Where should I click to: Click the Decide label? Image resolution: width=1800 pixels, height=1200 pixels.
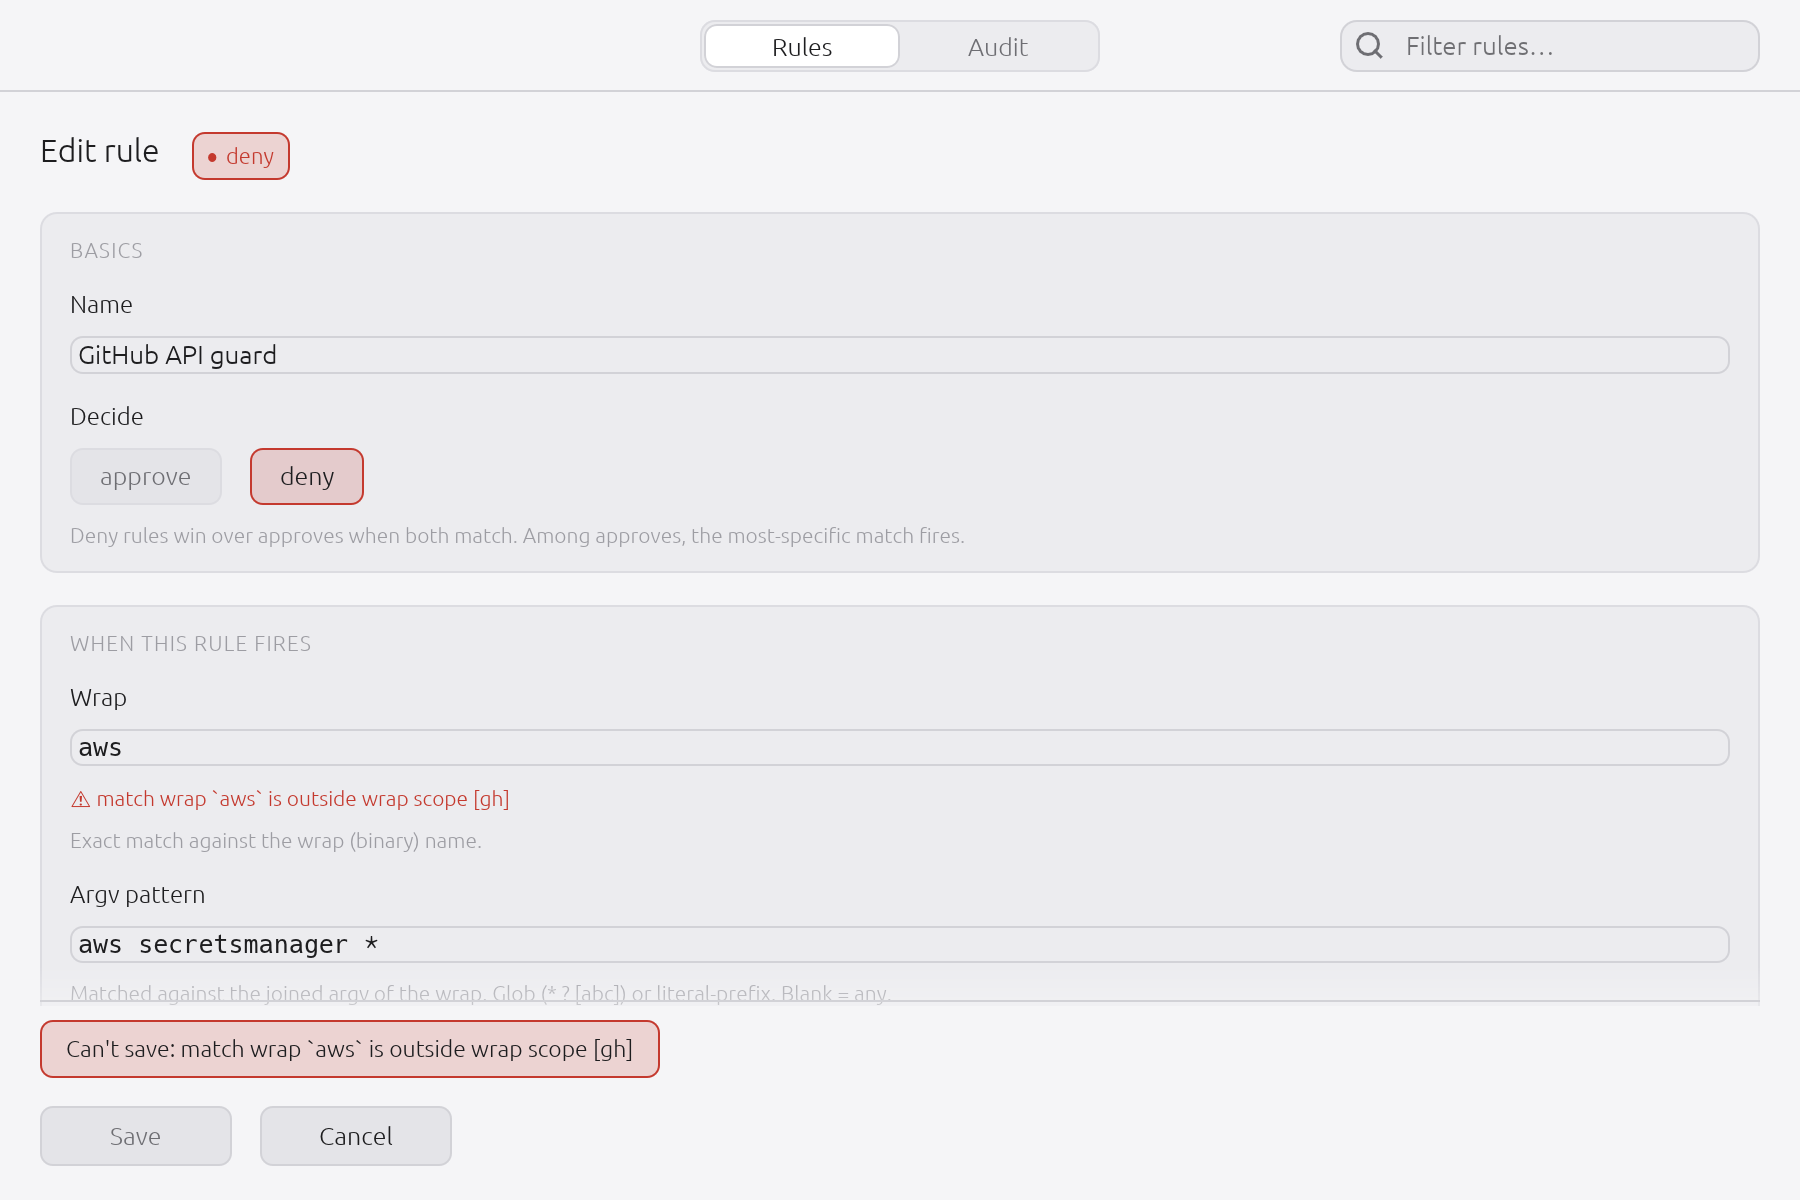[x=107, y=417]
